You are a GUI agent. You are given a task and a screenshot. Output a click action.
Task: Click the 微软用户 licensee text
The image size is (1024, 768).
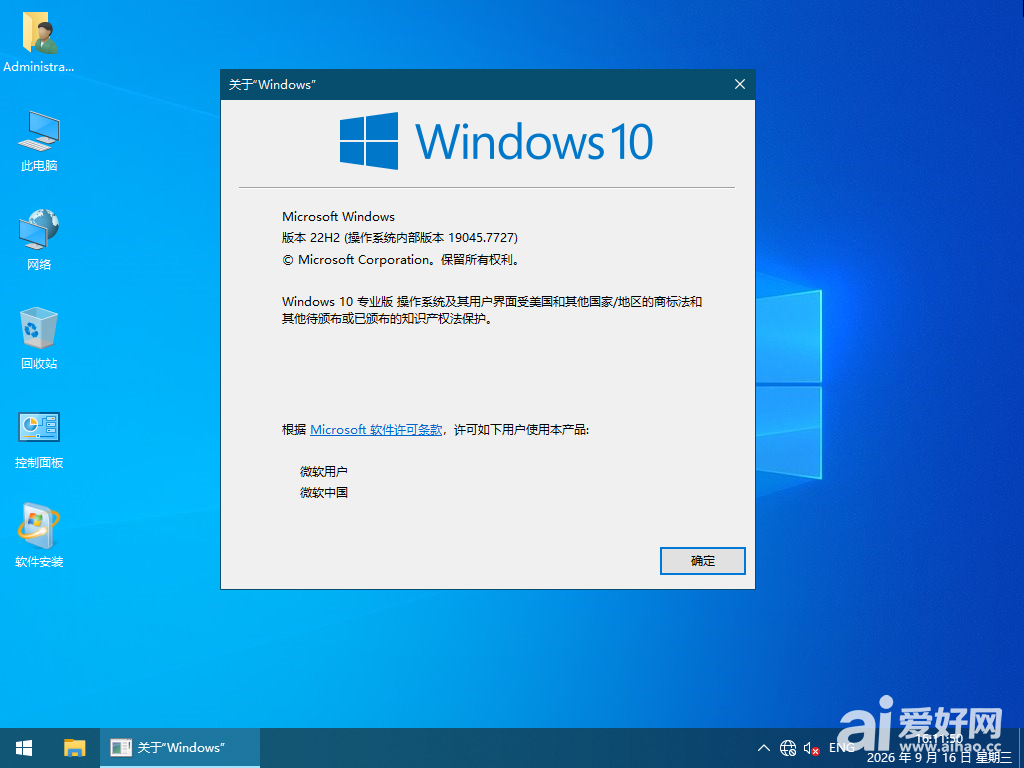pyautogui.click(x=323, y=472)
